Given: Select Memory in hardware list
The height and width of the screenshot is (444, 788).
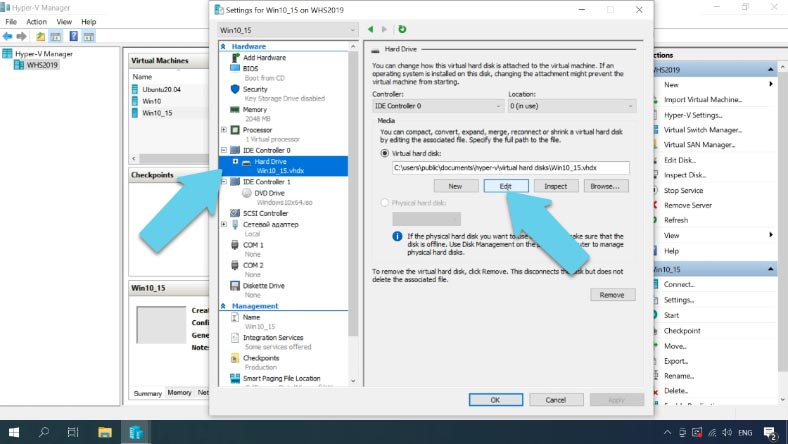Looking at the screenshot, I should (255, 110).
